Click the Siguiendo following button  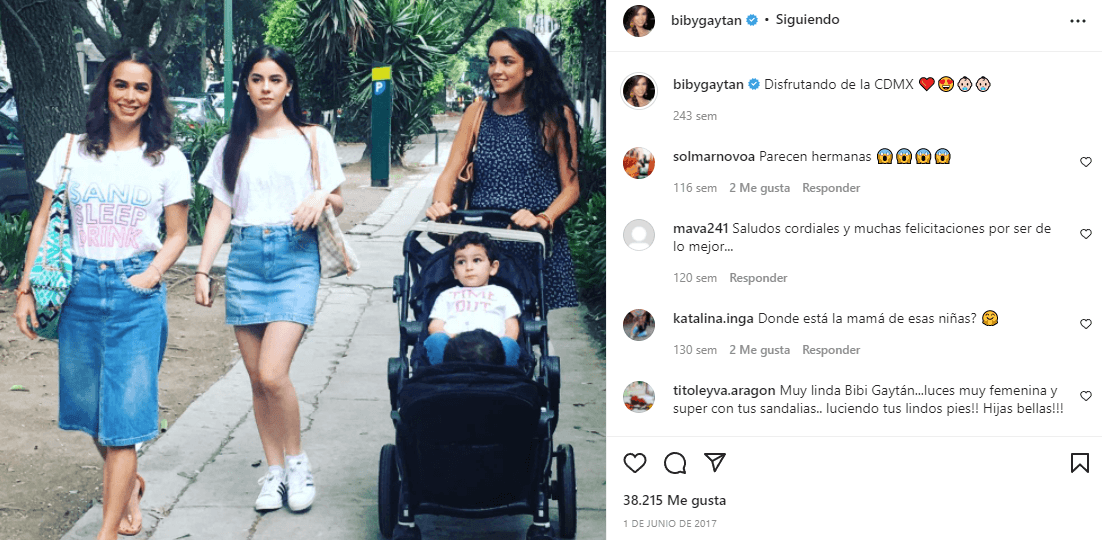[x=808, y=20]
